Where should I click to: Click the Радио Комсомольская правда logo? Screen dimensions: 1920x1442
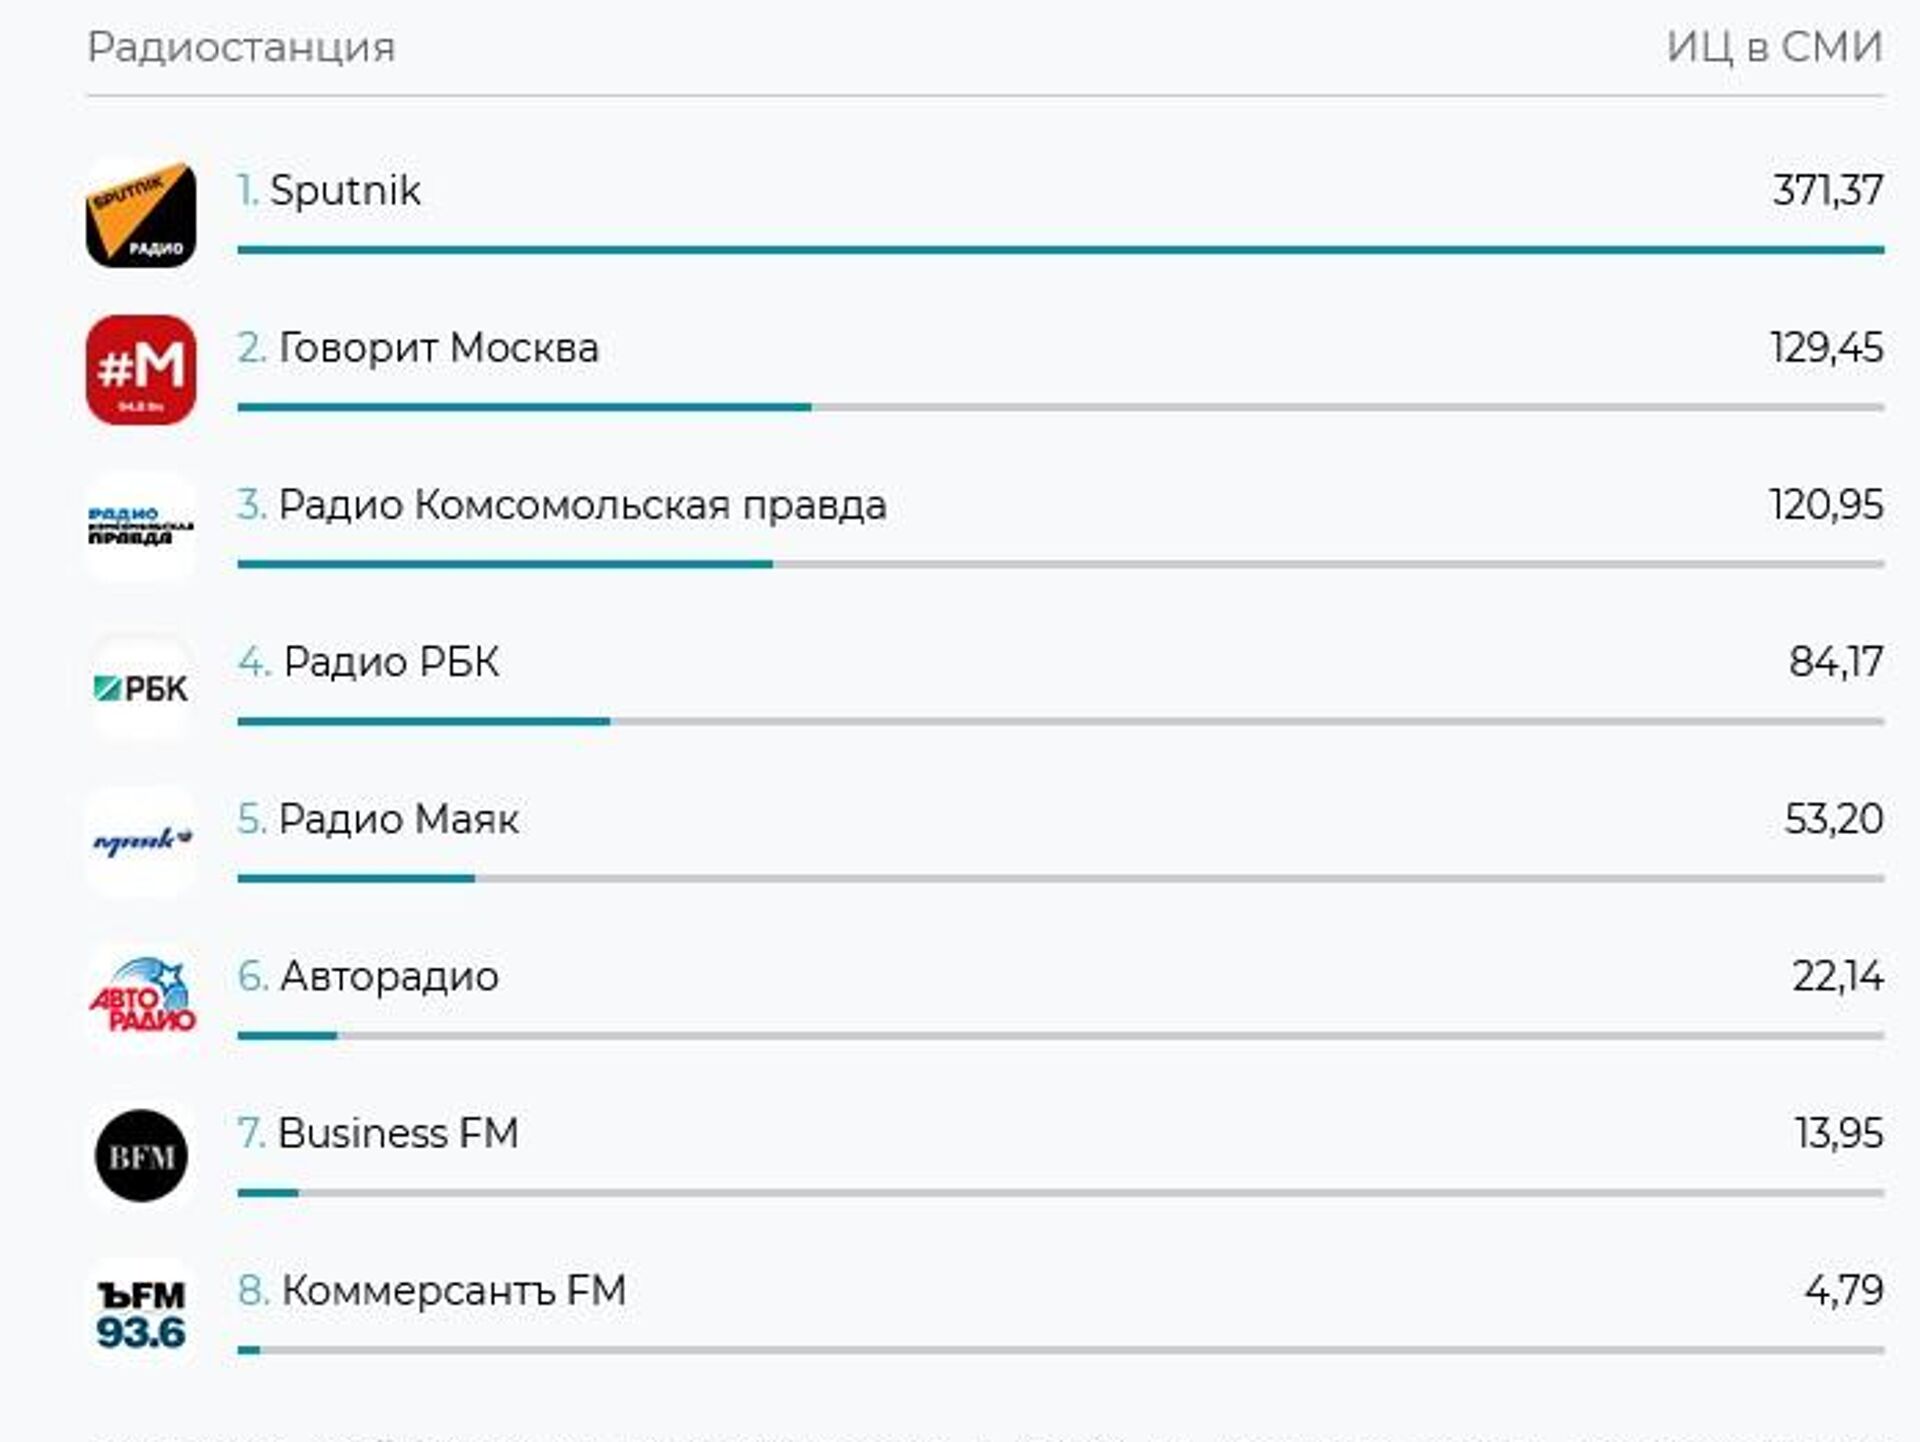tap(141, 527)
